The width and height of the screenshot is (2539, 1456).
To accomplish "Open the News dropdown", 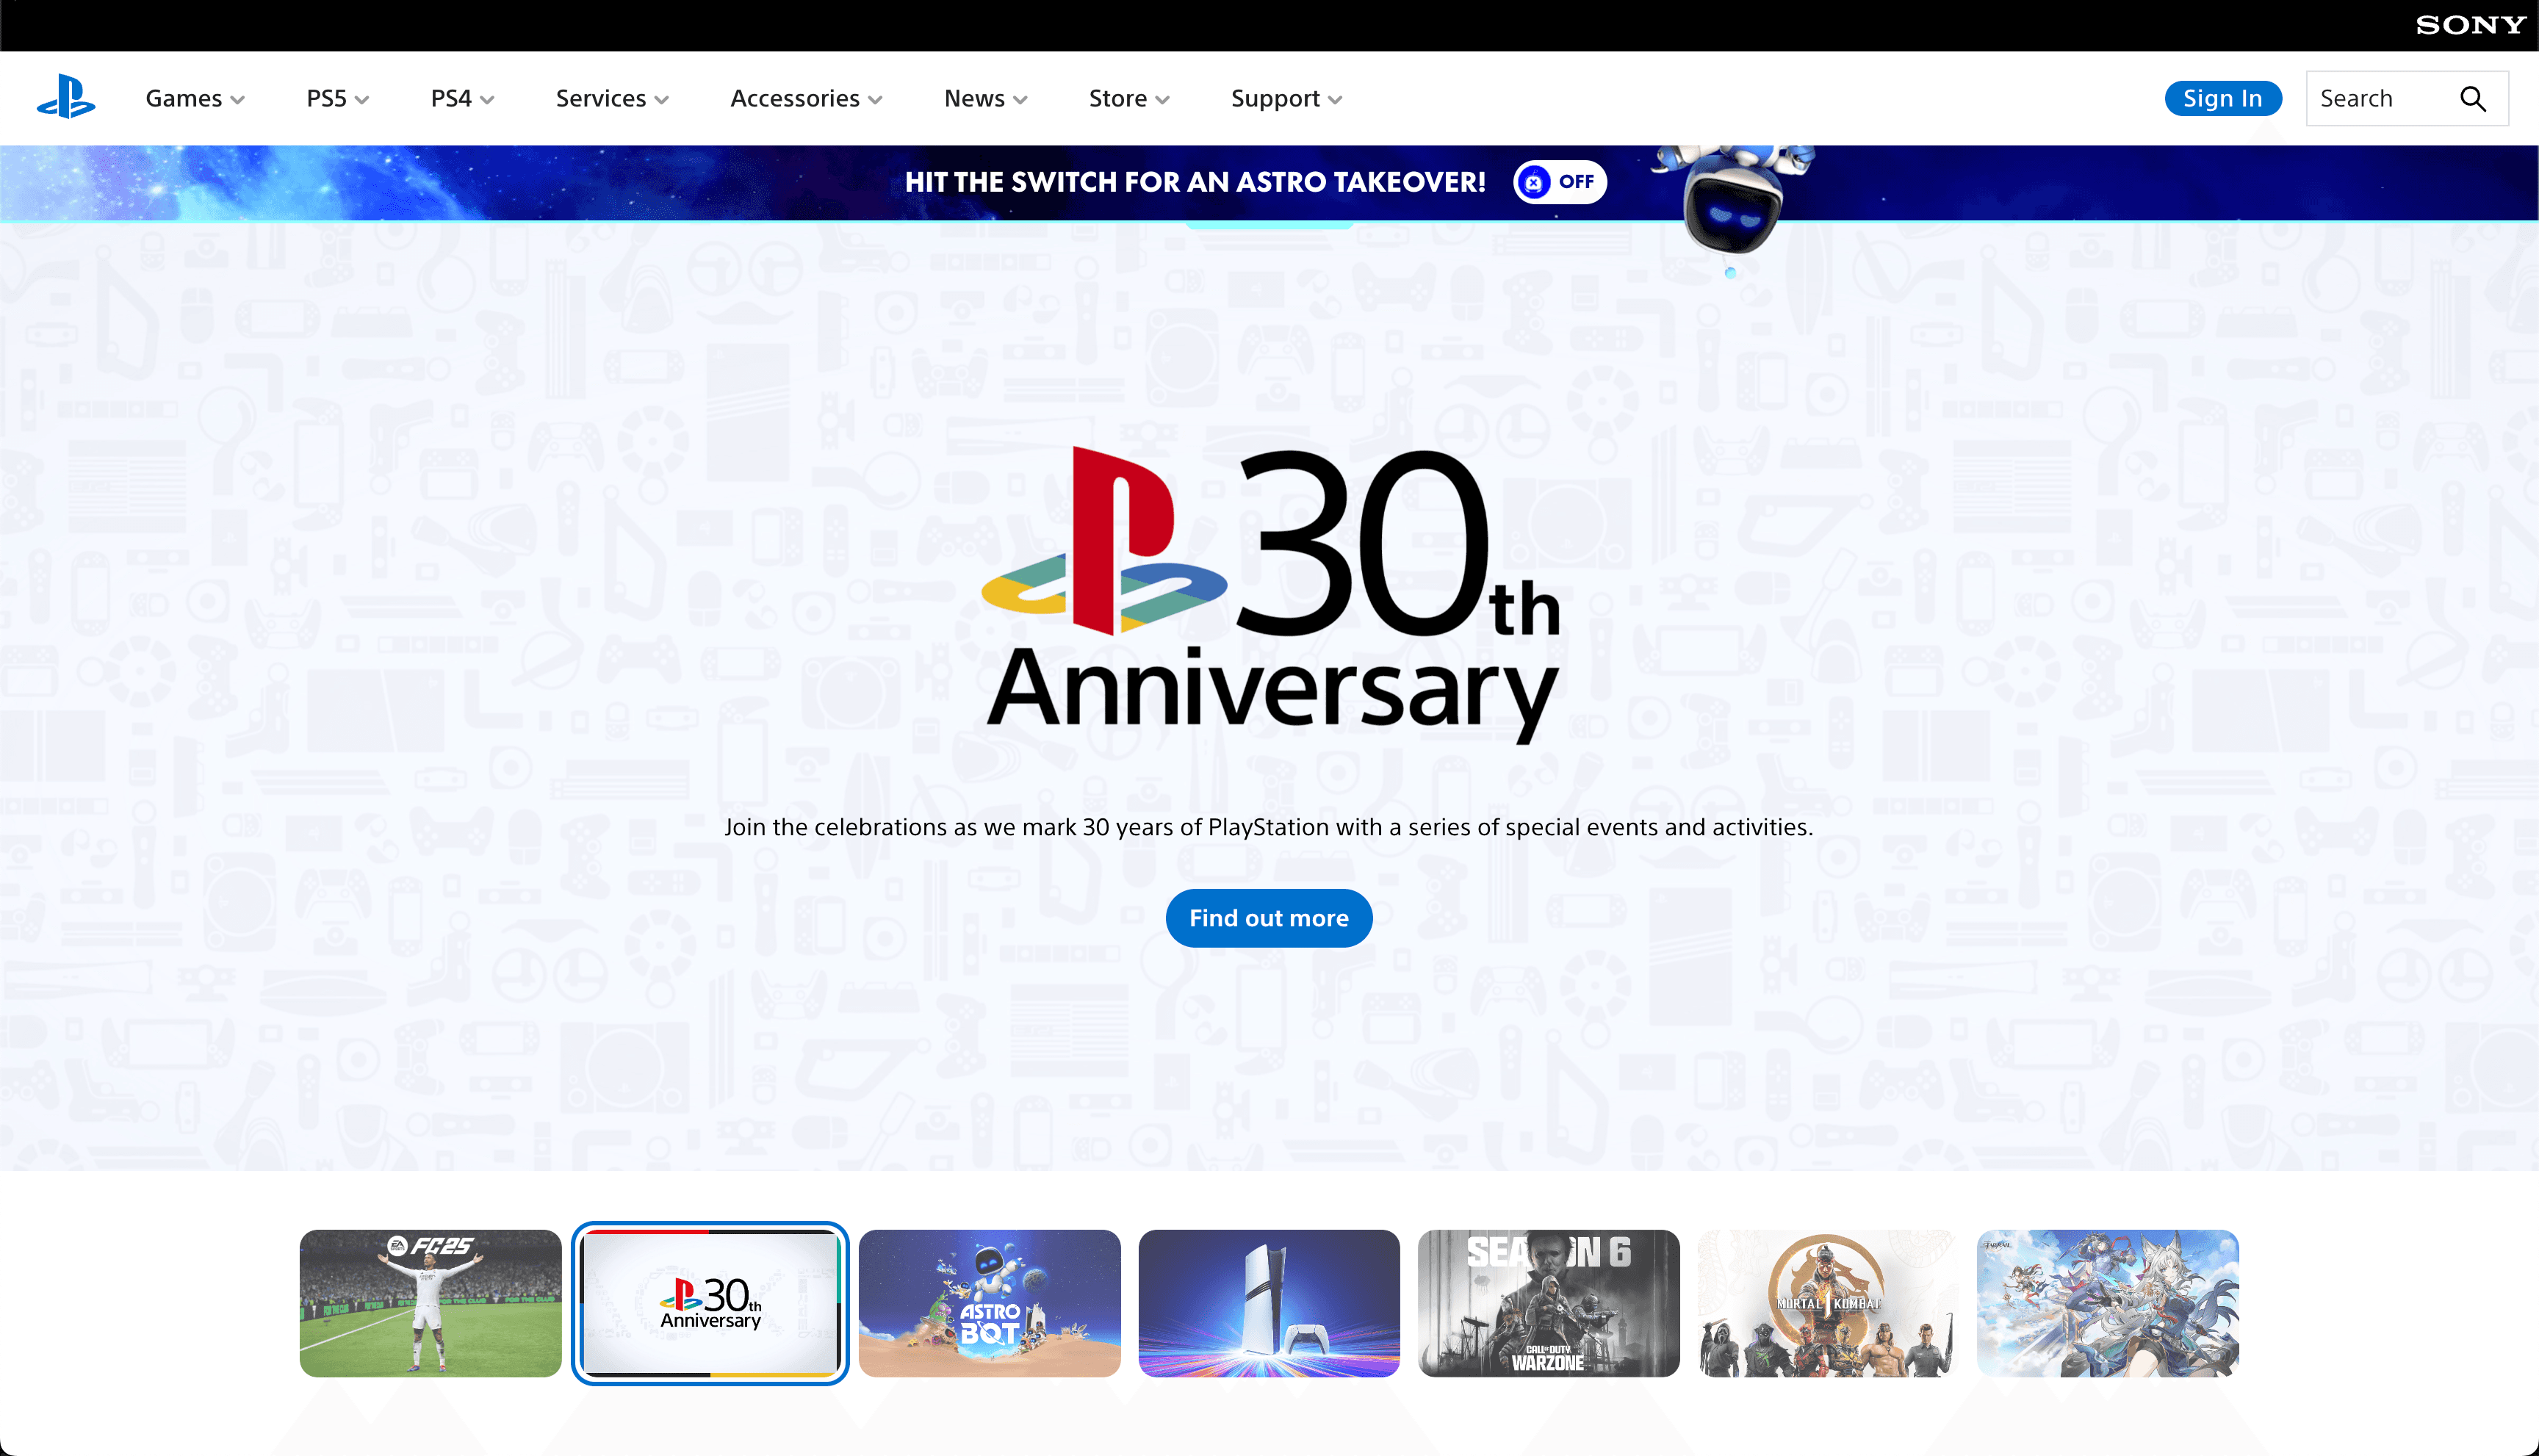I will tap(985, 99).
